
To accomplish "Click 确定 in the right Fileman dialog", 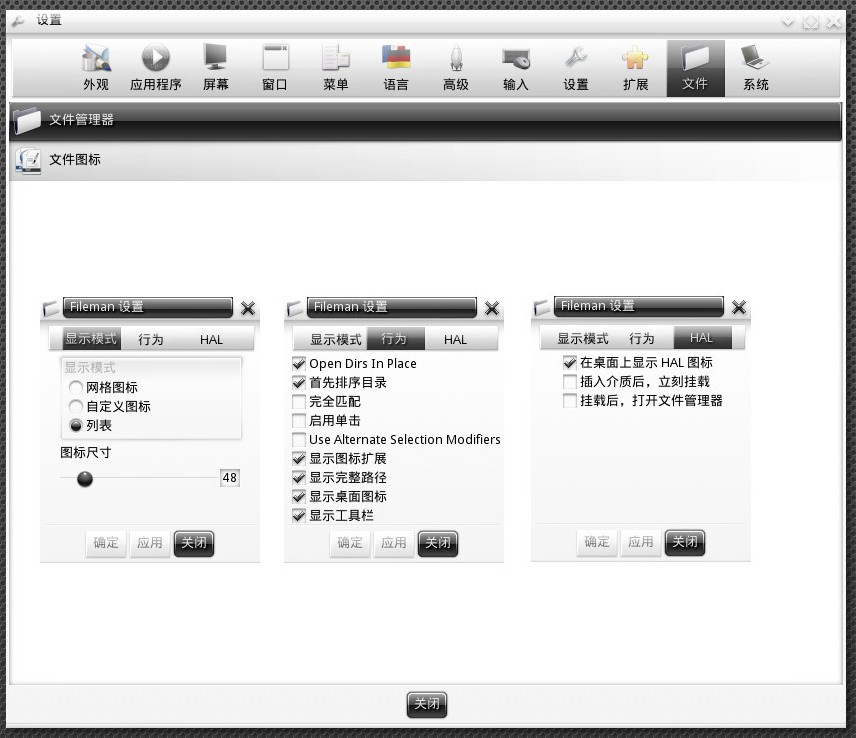I will [x=597, y=542].
